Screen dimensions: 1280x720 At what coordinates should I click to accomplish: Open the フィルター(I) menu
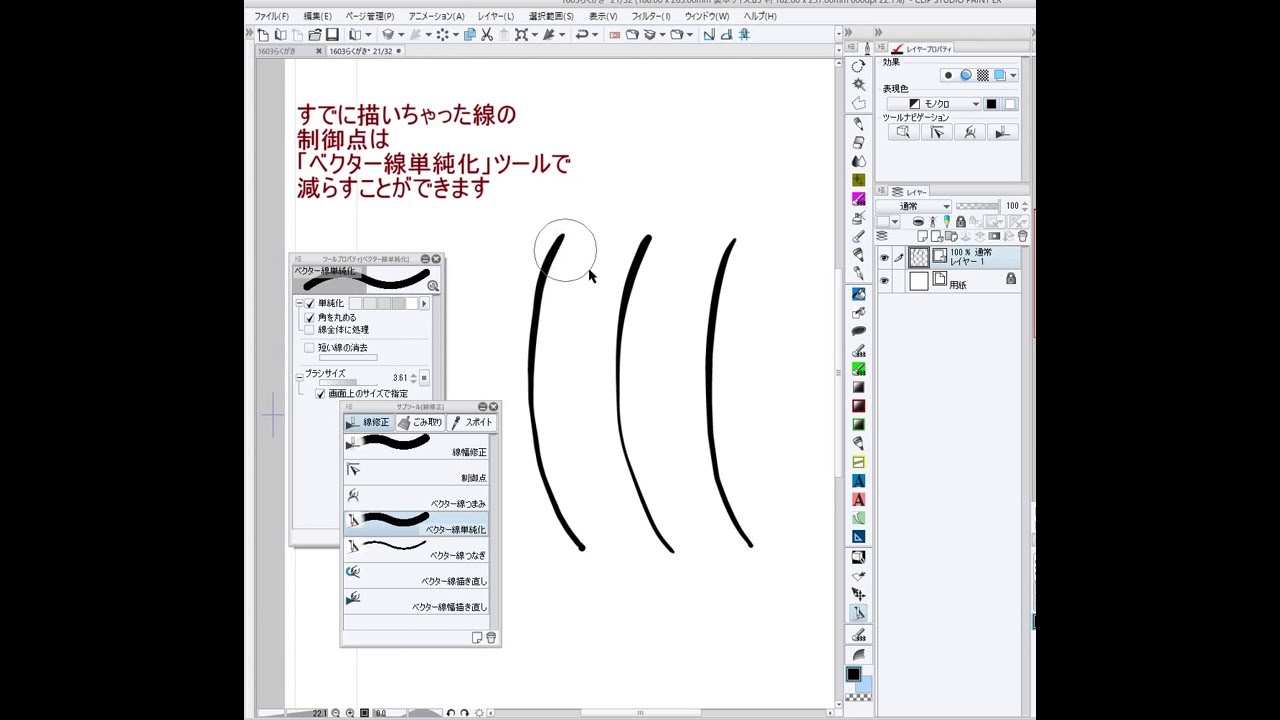click(x=651, y=16)
